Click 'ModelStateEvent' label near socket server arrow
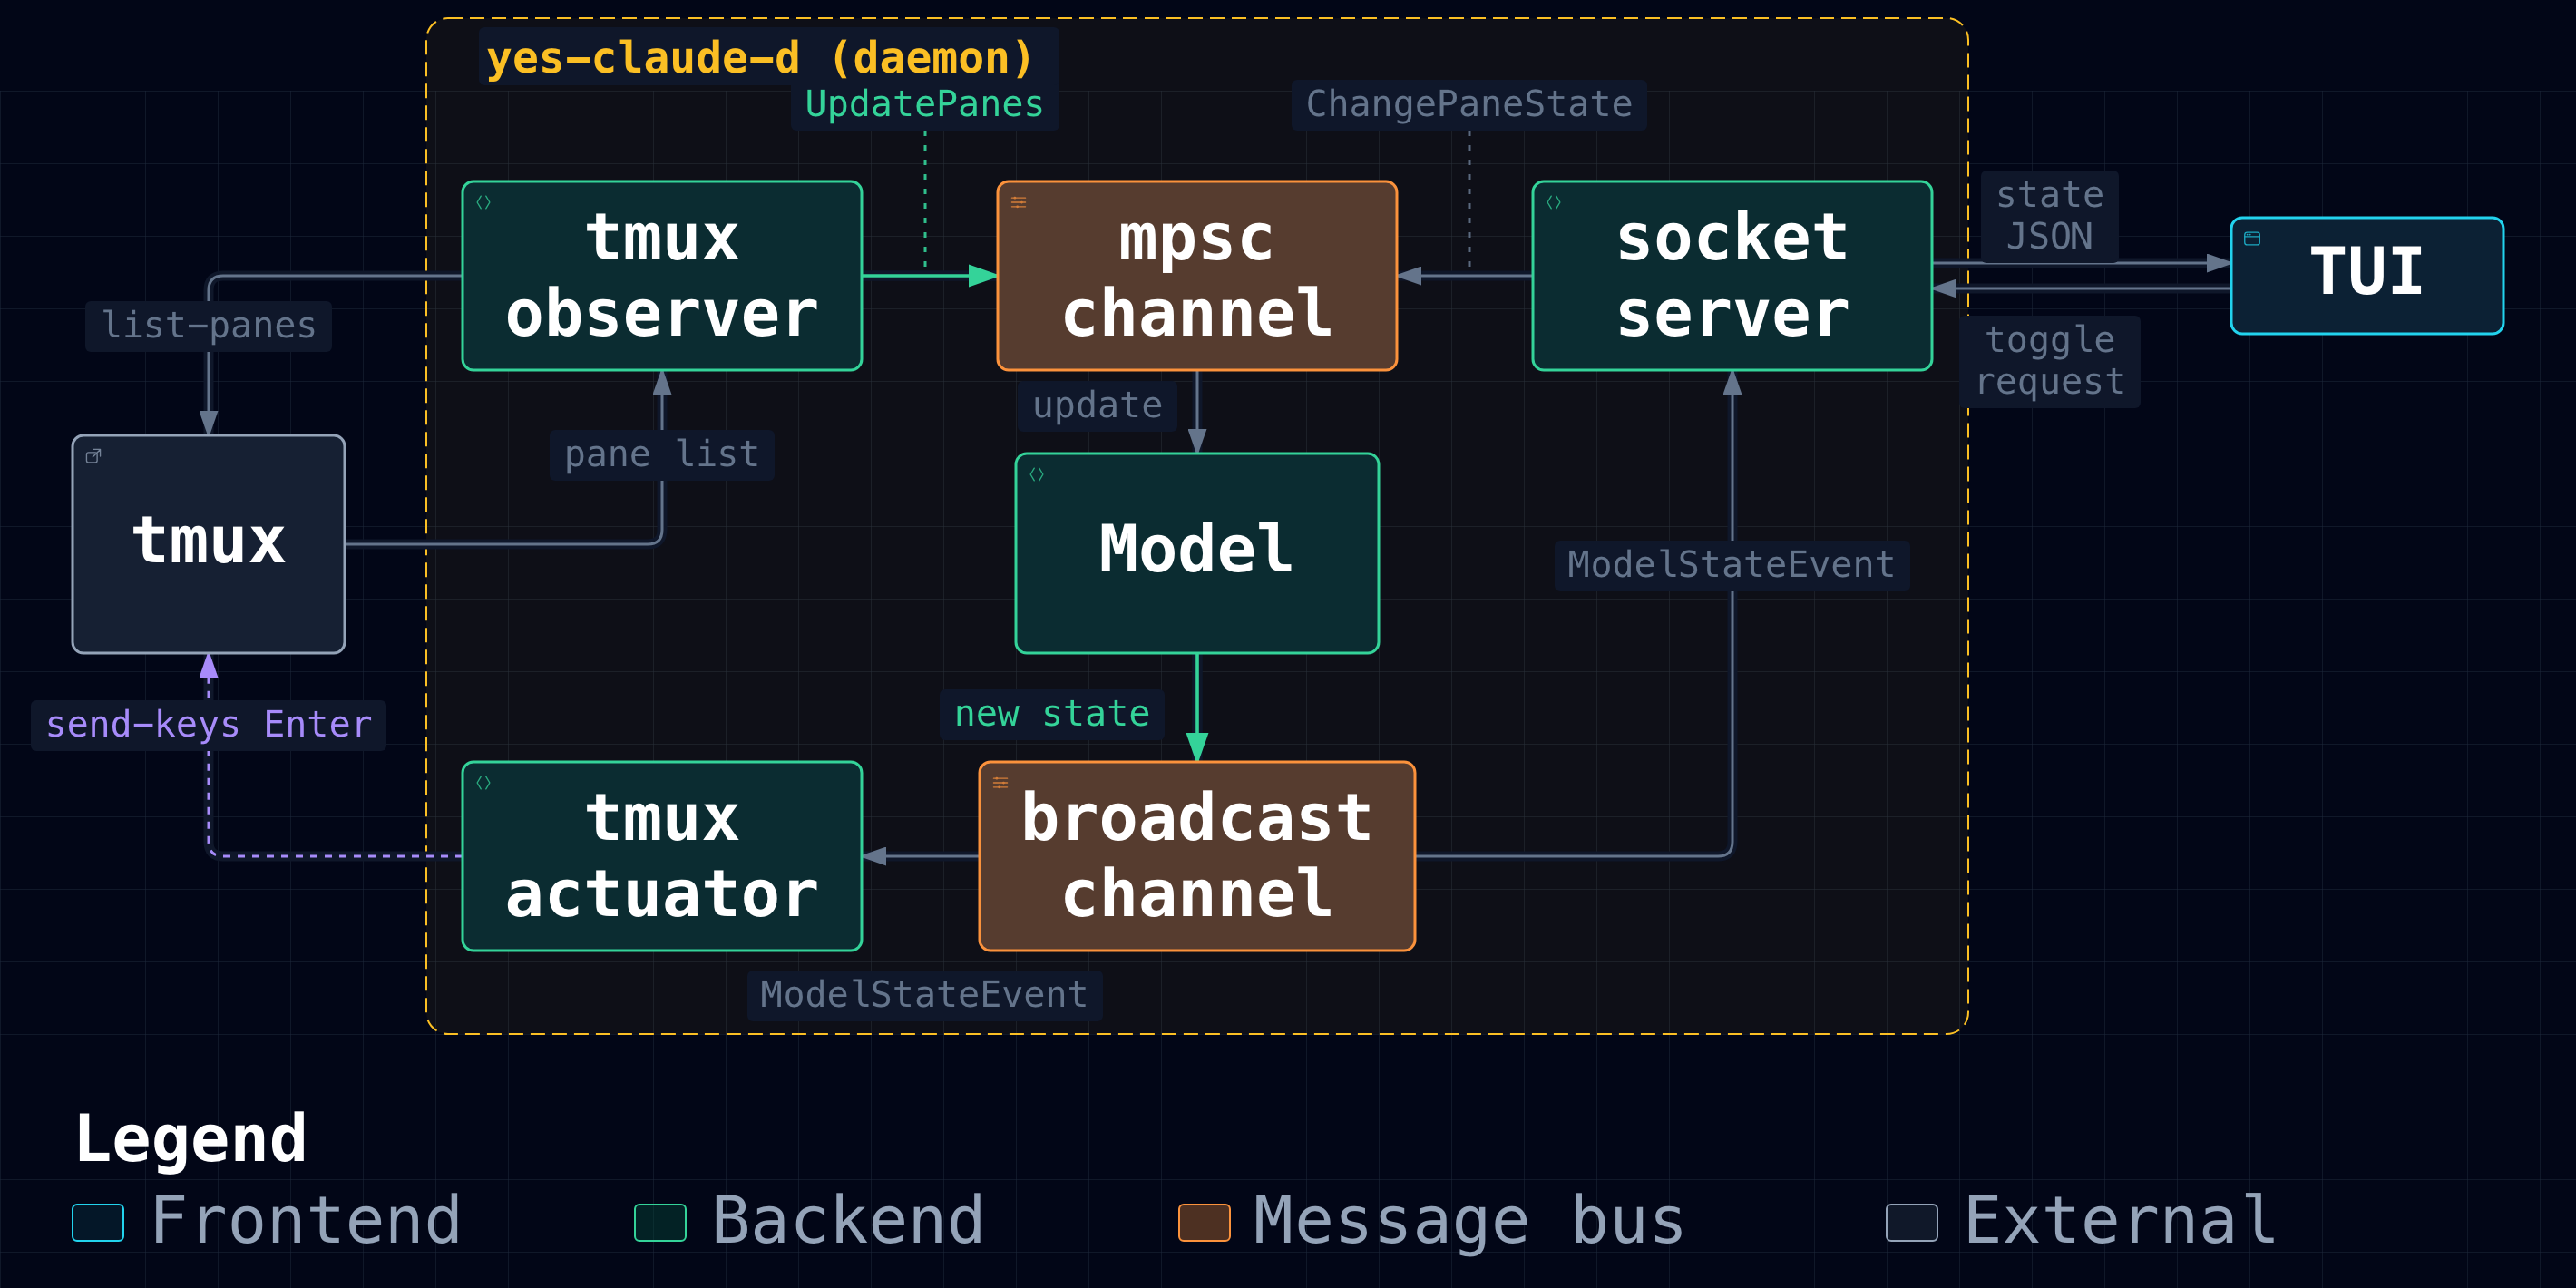Screen dimensions: 2576x1288 (x=1732, y=565)
